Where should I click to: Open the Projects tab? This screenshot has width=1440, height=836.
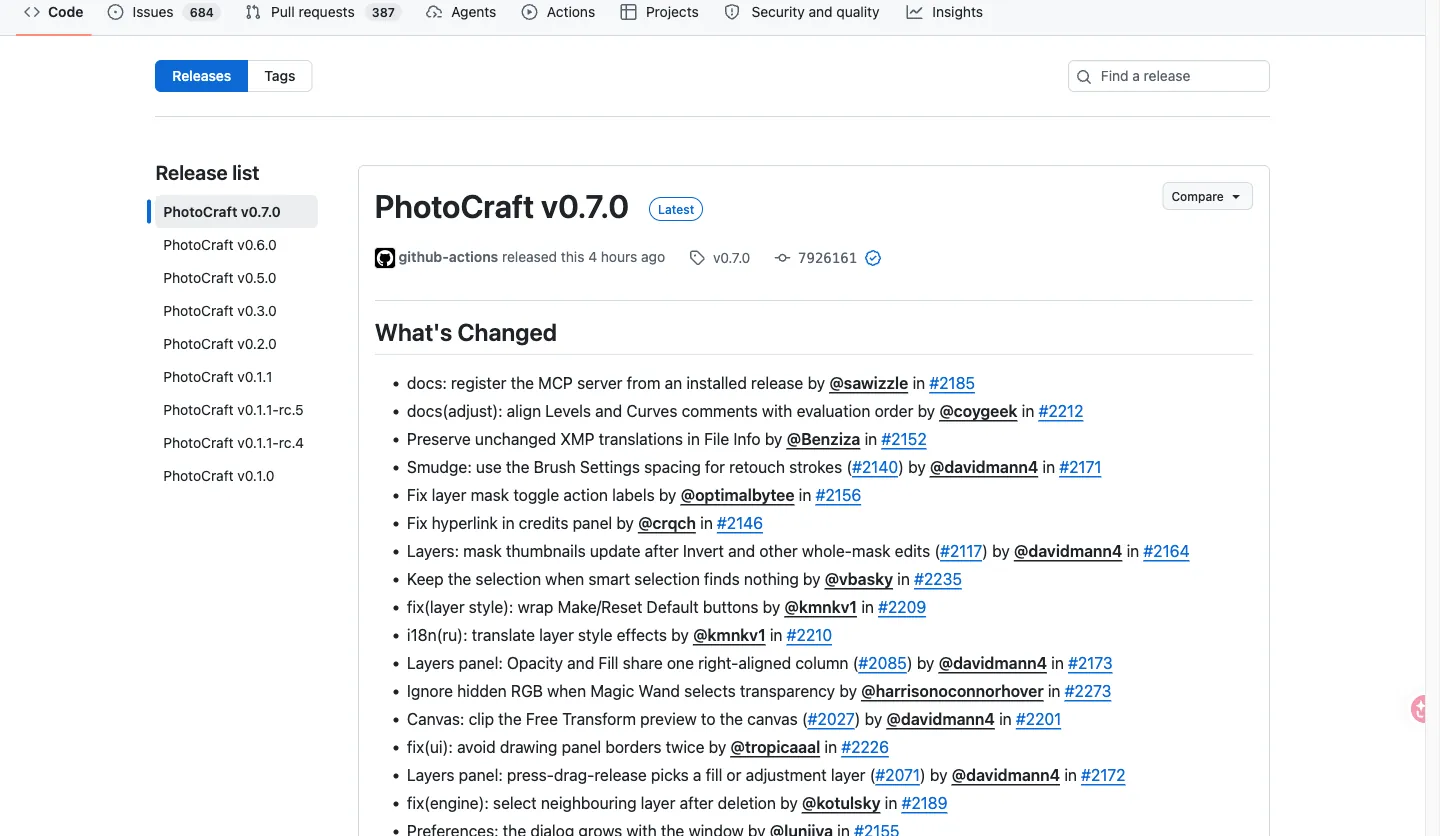click(659, 12)
